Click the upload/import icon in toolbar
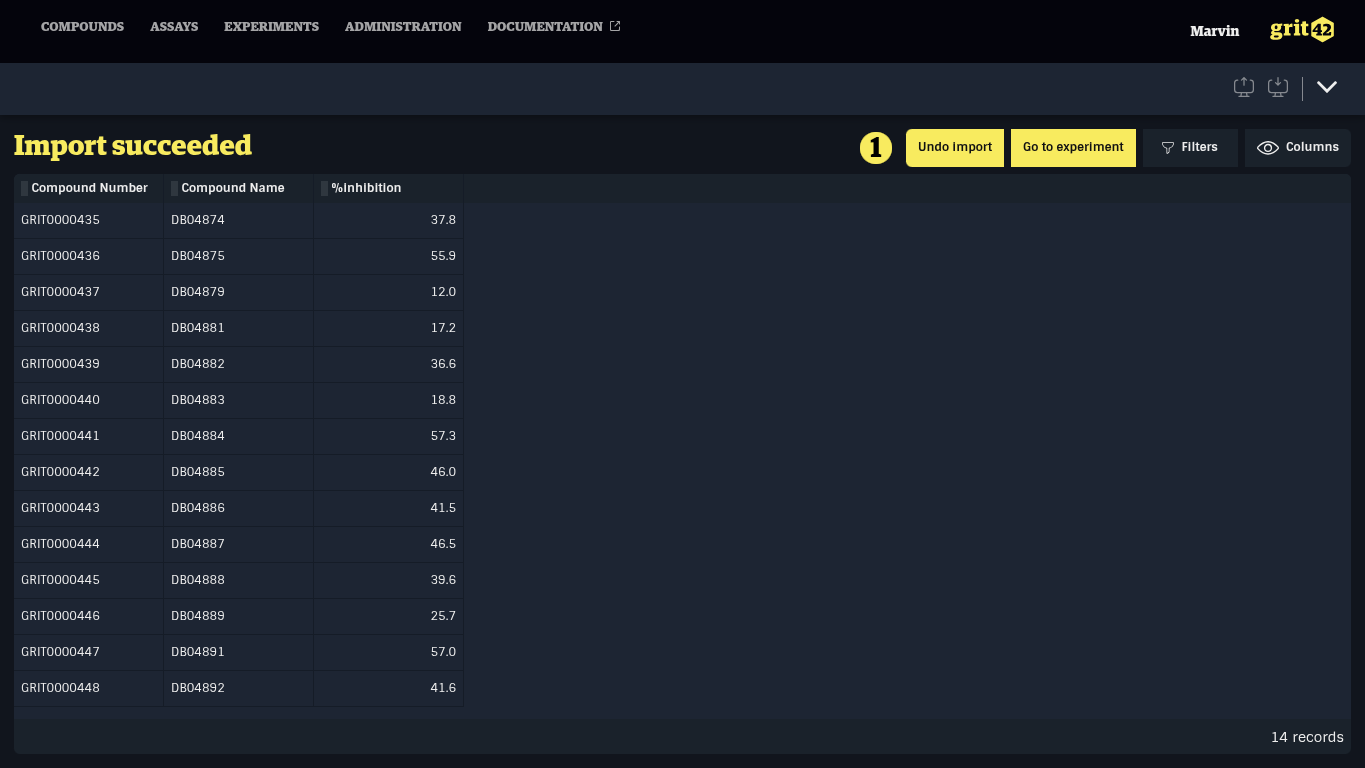Image resolution: width=1365 pixels, height=768 pixels. pos(1244,88)
